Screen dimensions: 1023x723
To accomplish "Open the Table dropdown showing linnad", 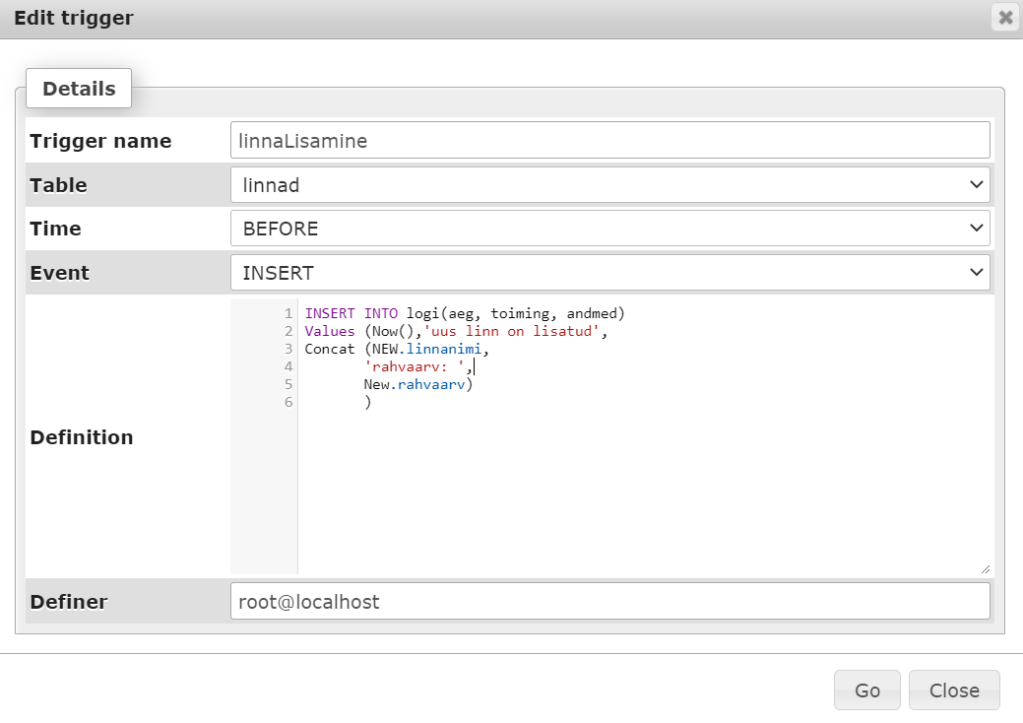I will pyautogui.click(x=610, y=185).
